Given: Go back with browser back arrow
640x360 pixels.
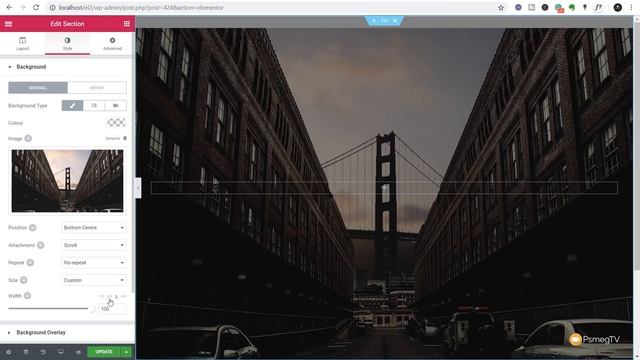Looking at the screenshot, I should (x=9, y=7).
